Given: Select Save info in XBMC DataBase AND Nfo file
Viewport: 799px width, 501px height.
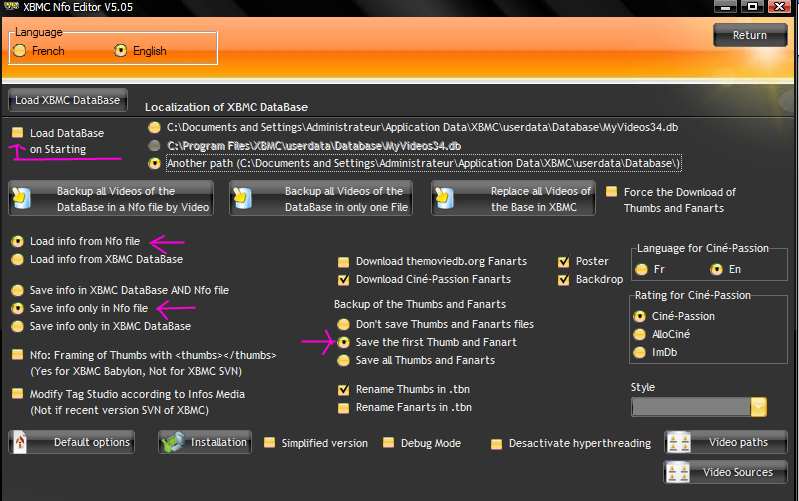Looking at the screenshot, I should (18, 291).
